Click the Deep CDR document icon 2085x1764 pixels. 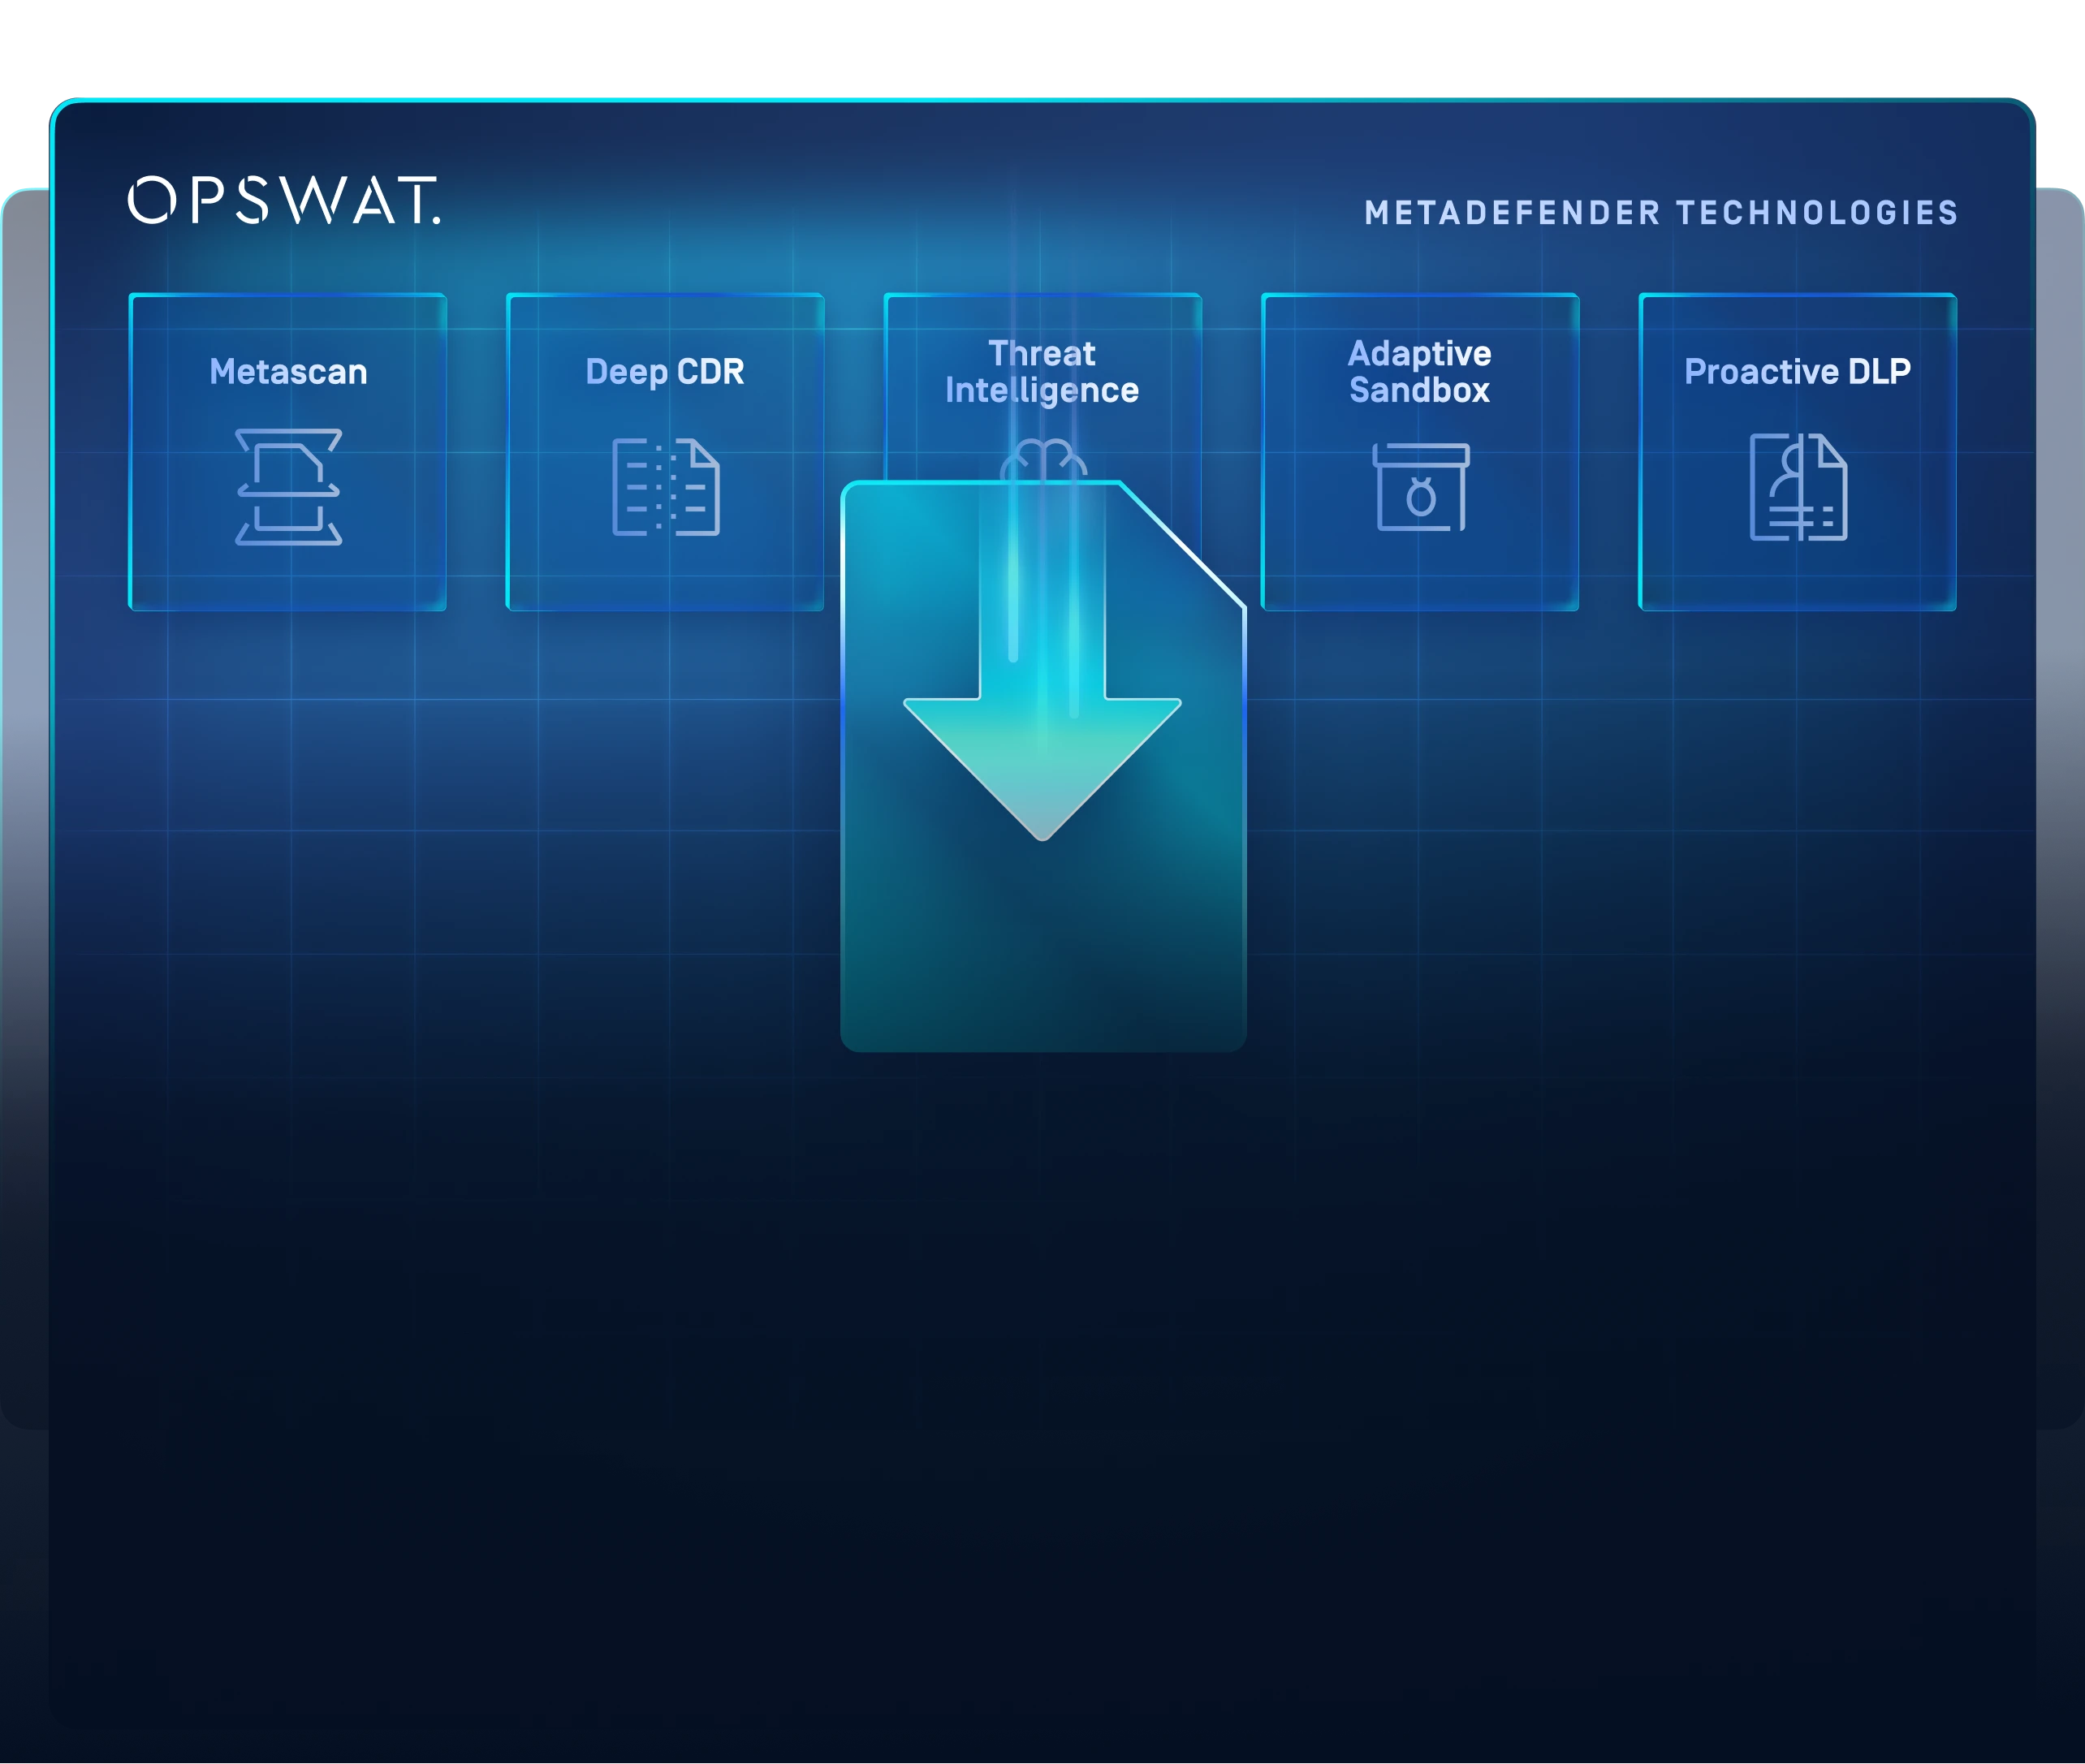[x=666, y=487]
